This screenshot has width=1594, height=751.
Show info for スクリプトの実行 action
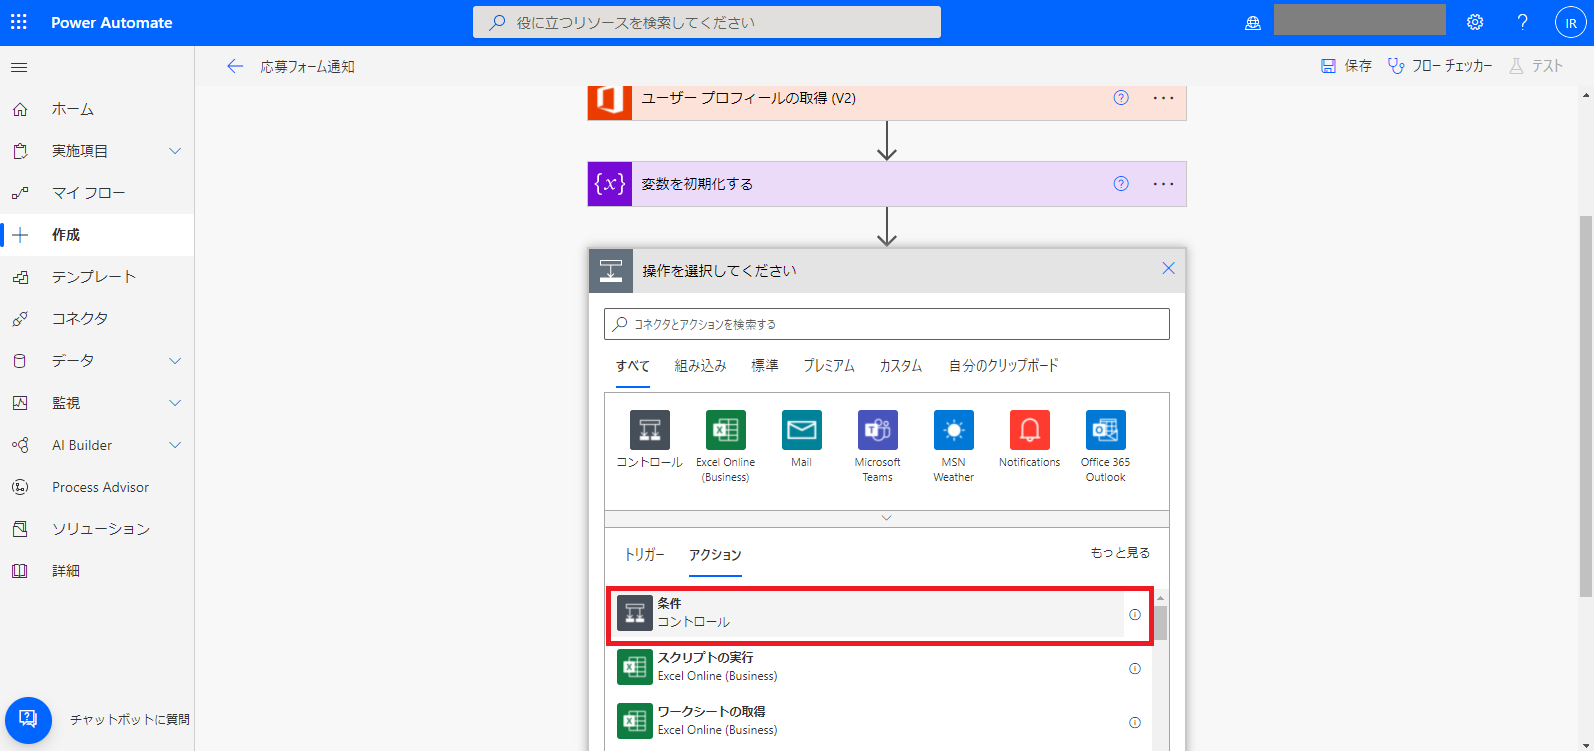1135,669
